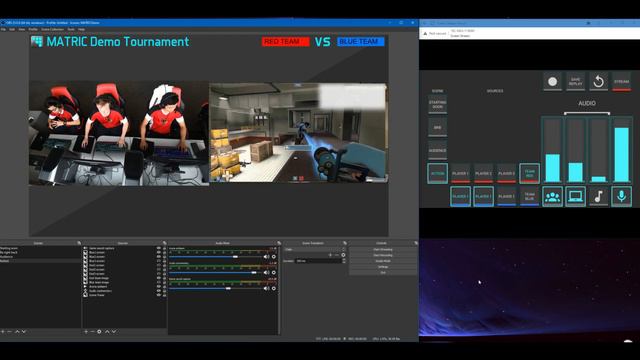Pop out the Scene Transitions dock panel
Screen dimensions: 640x360
coord(345,243)
